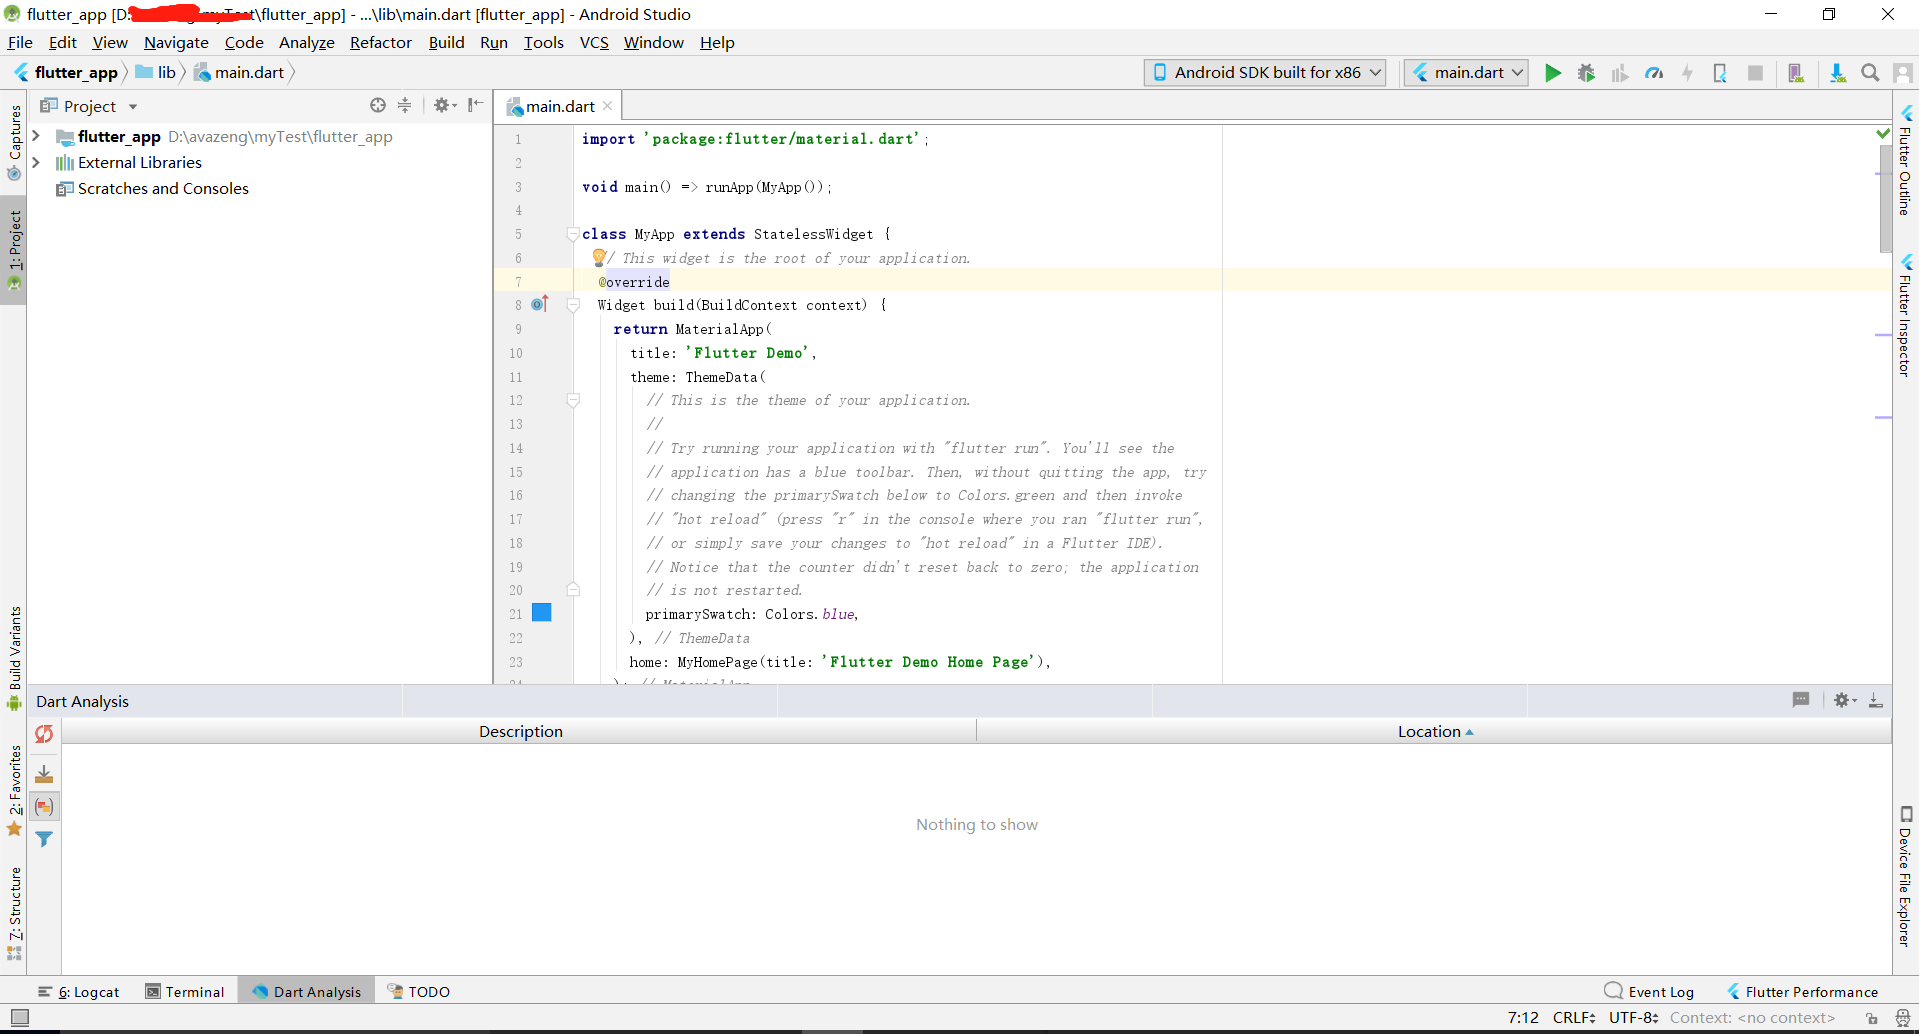
Task: Open the profiler speedometer icon
Action: point(1654,73)
